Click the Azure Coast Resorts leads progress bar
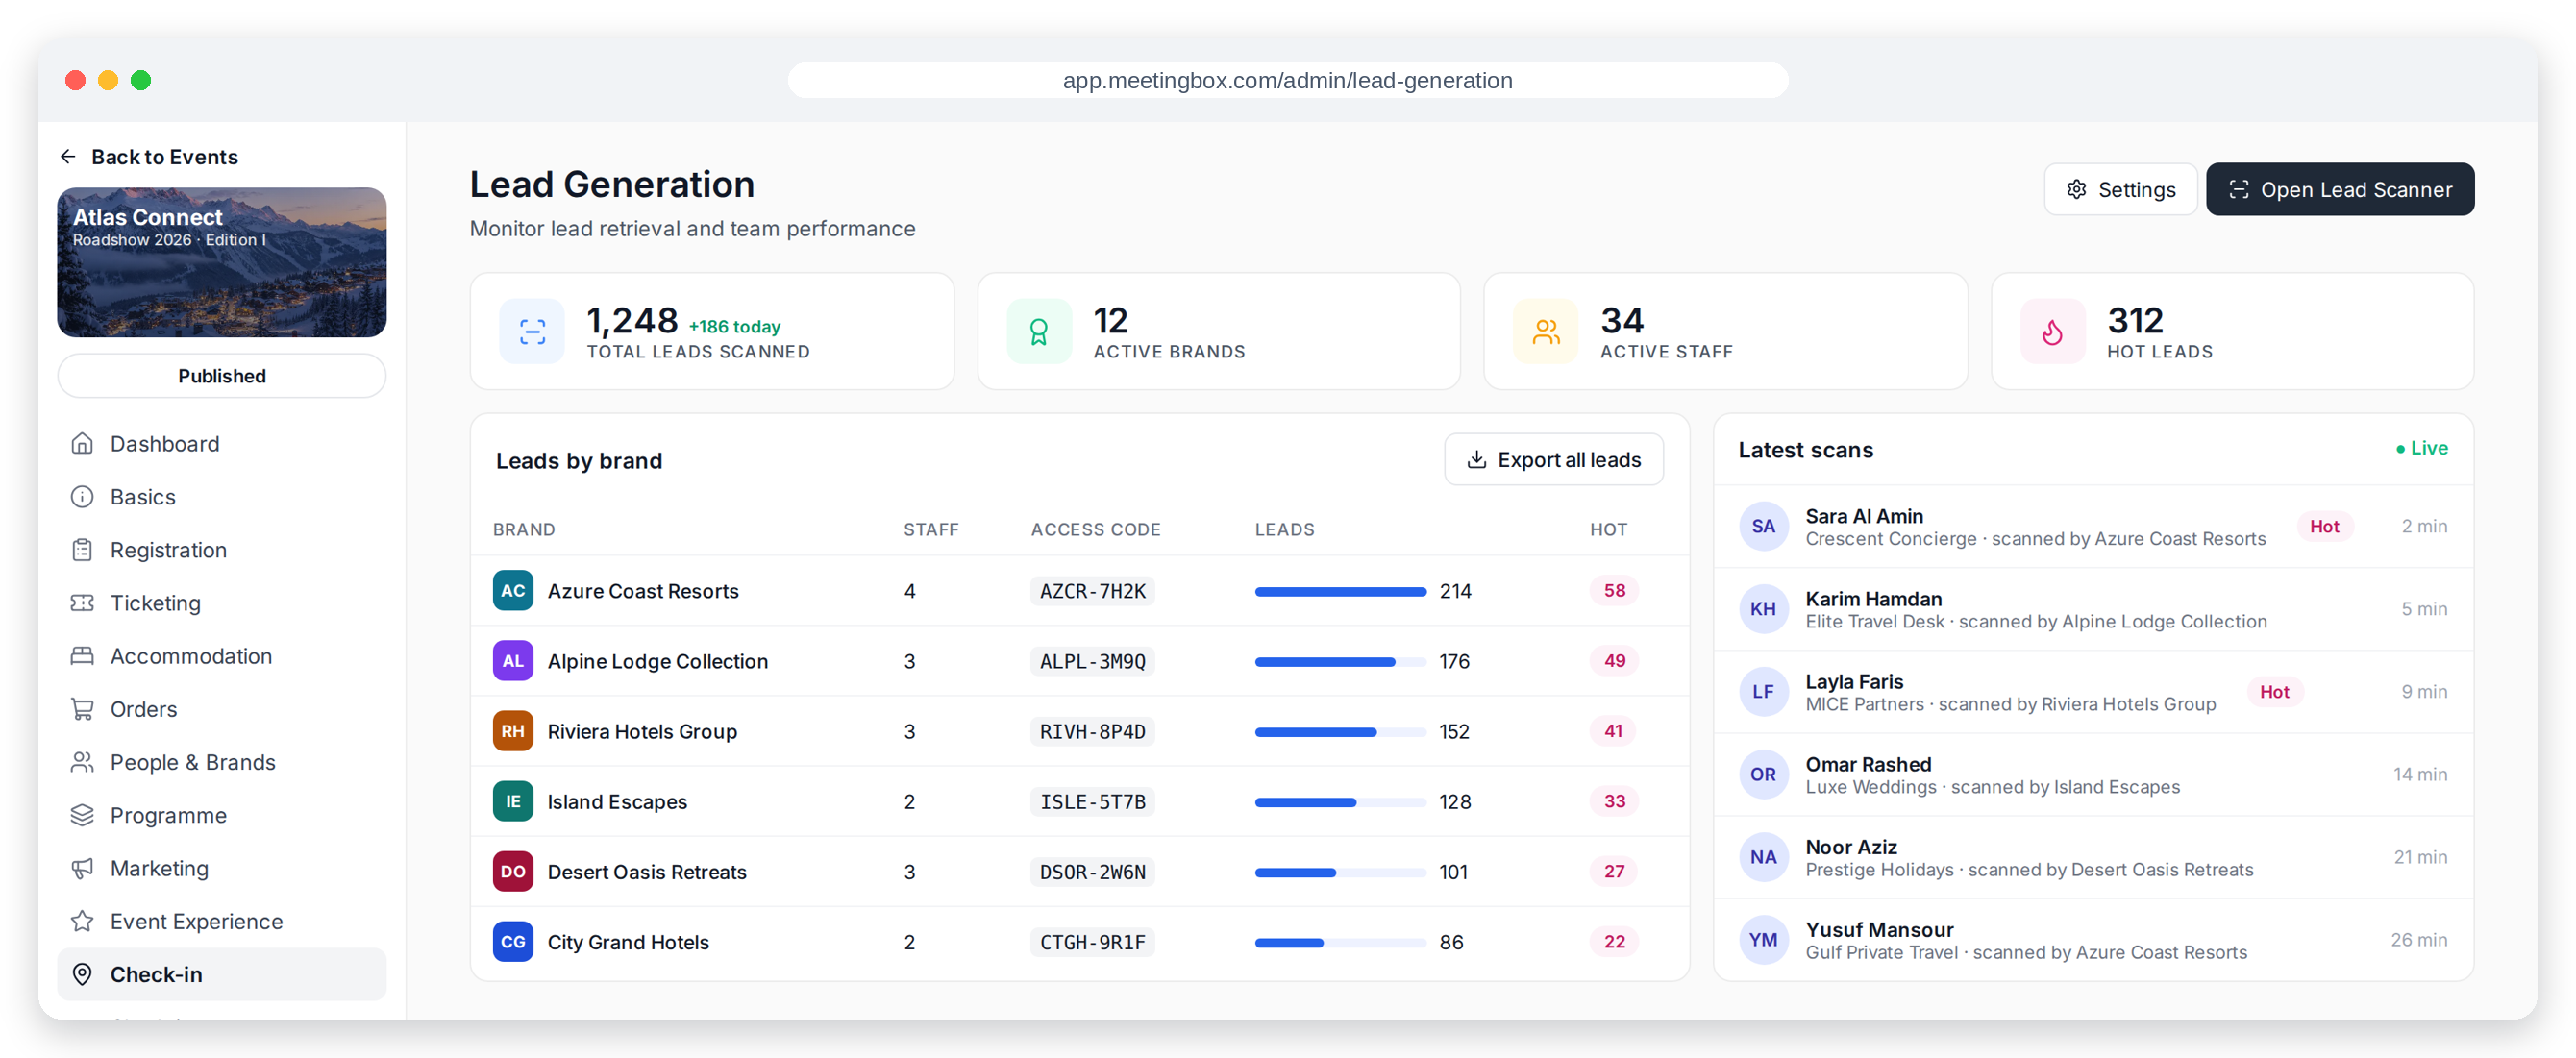Image resolution: width=2576 pixels, height=1058 pixels. [1340, 591]
